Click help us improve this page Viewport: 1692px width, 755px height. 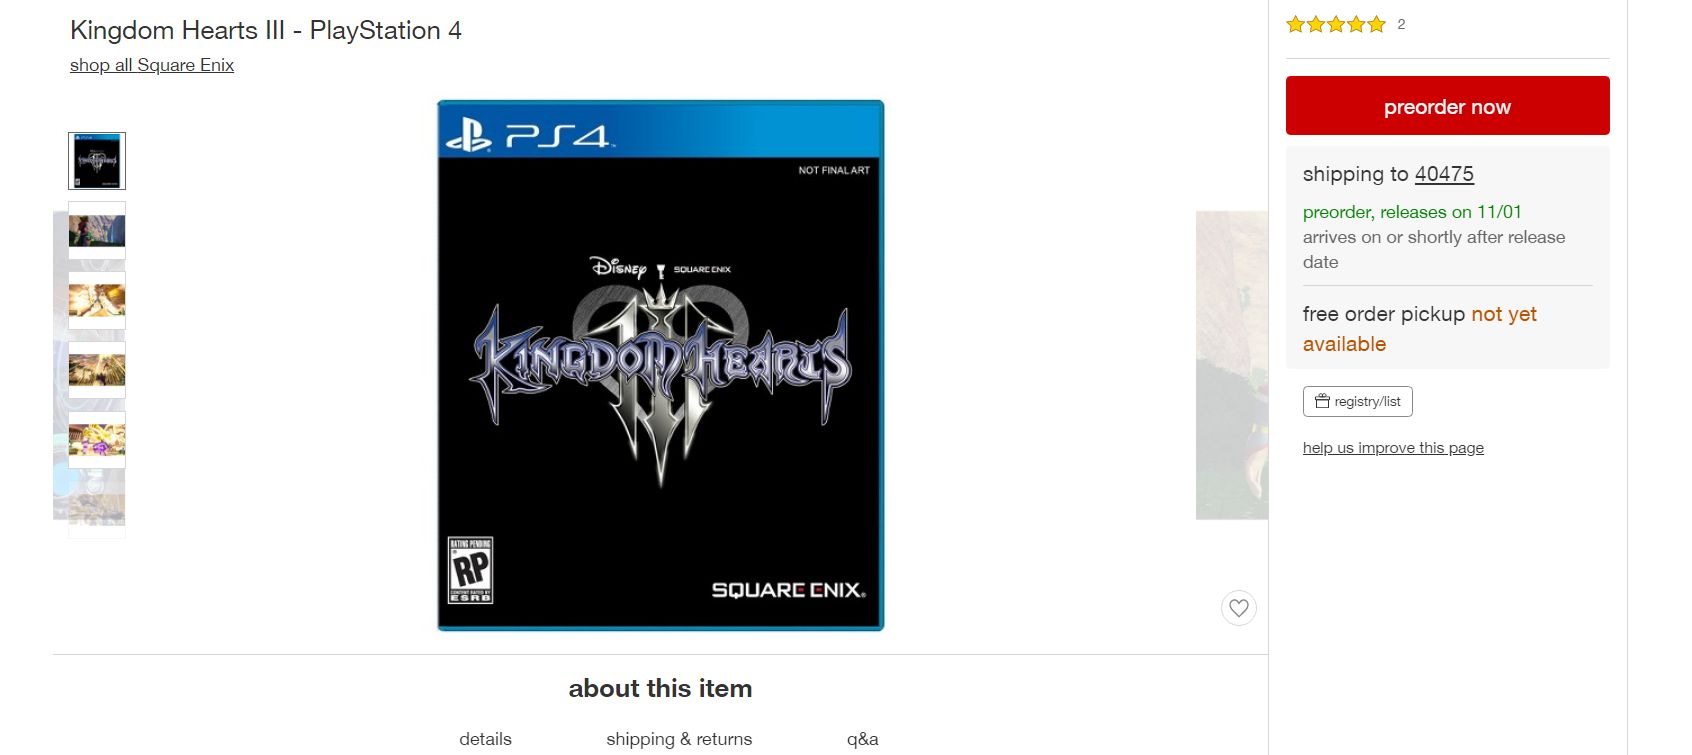(1393, 448)
